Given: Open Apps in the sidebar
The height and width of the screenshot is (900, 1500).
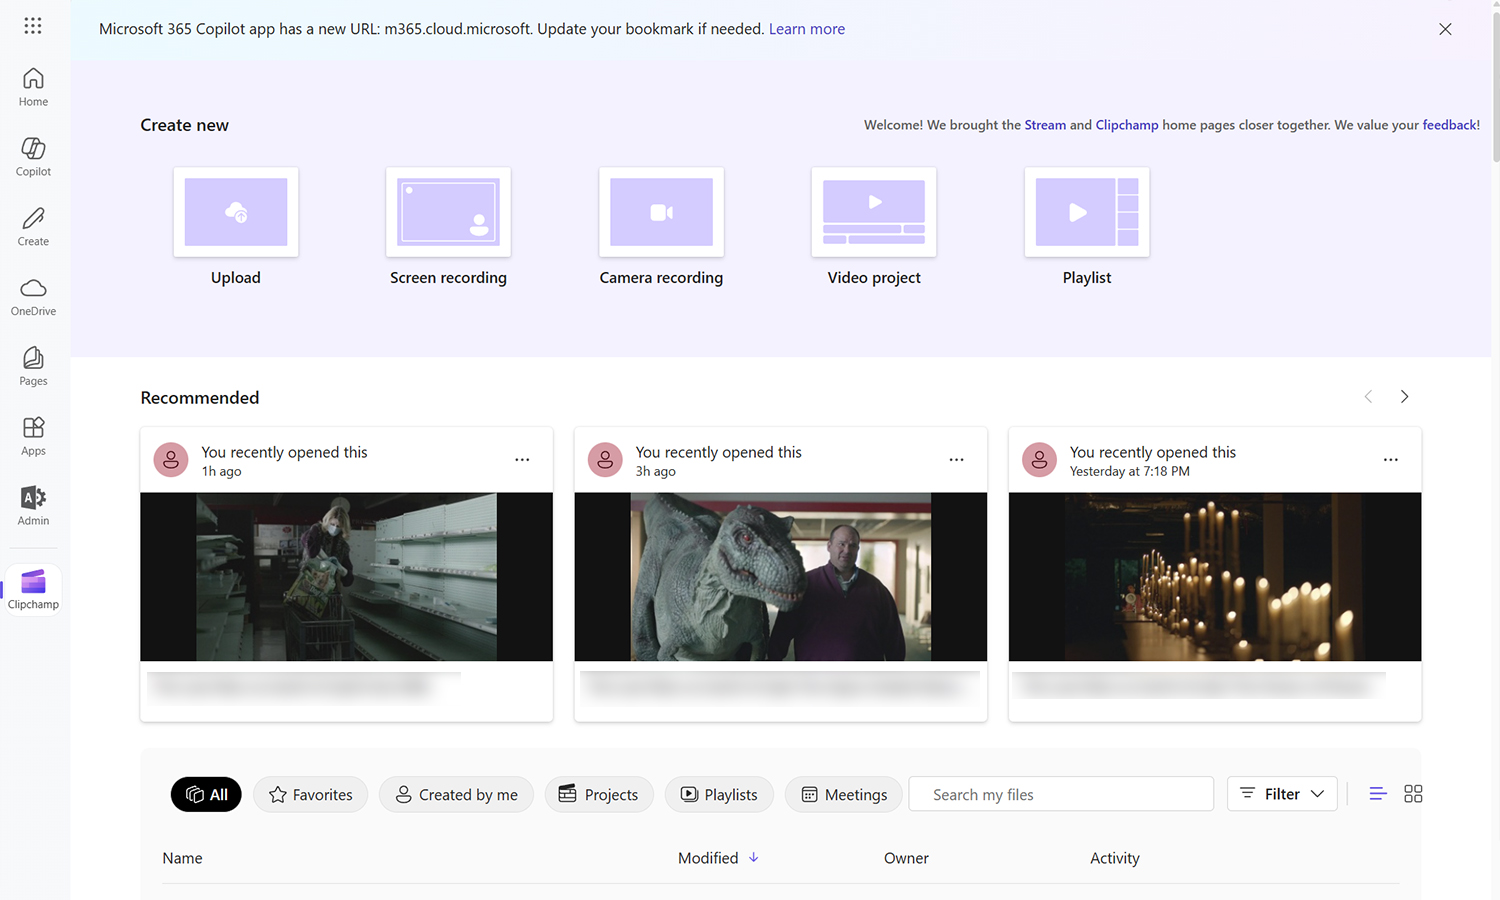Looking at the screenshot, I should coord(33,437).
